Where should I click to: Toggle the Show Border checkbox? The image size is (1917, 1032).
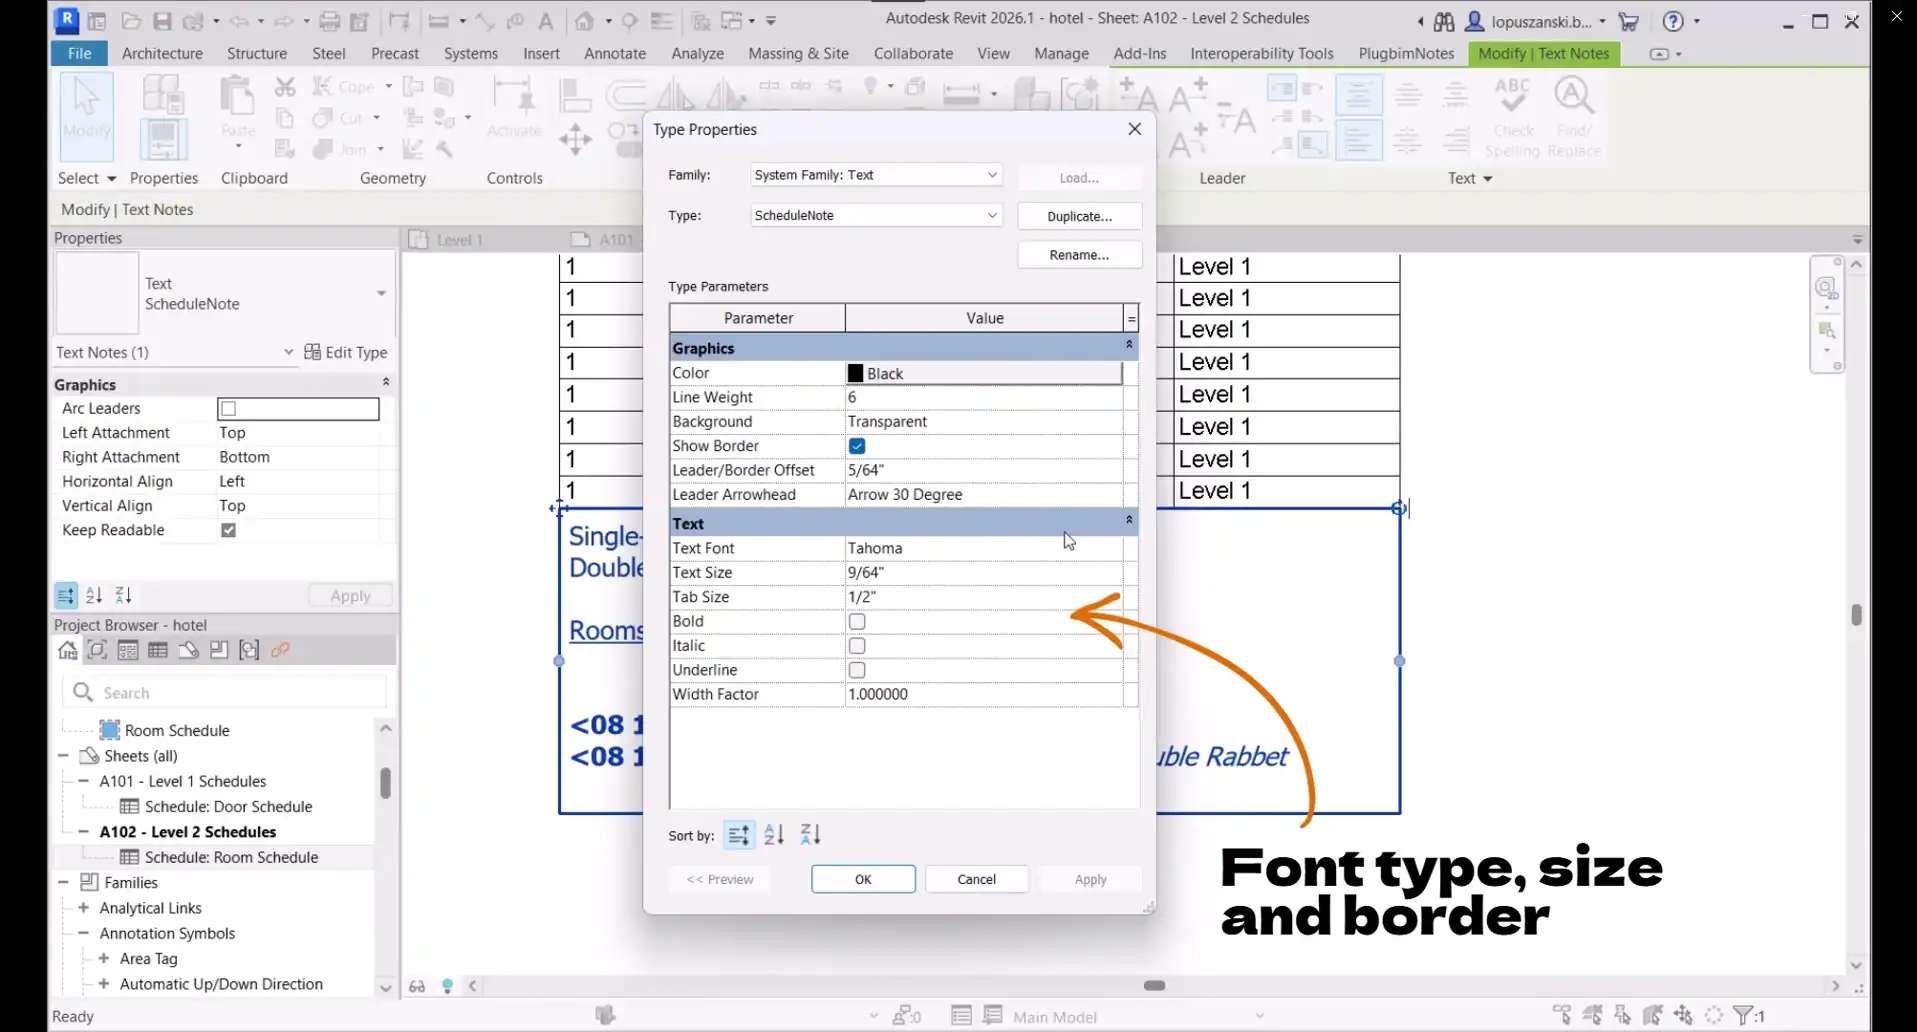[857, 446]
